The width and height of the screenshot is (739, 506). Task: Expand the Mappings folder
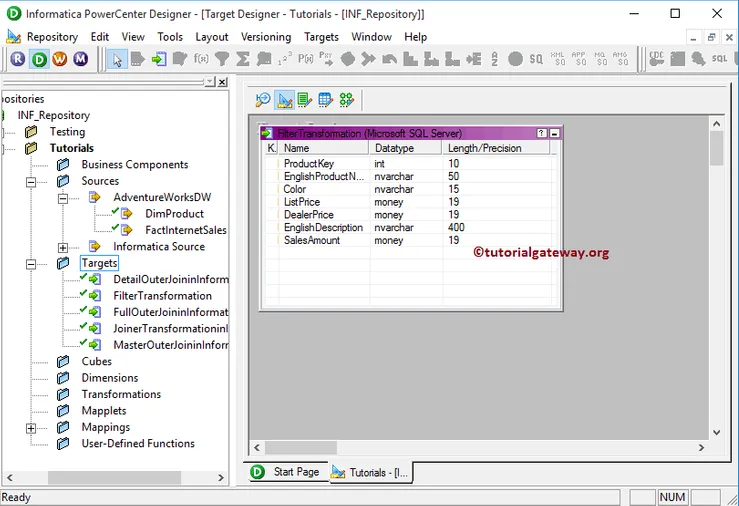click(31, 428)
